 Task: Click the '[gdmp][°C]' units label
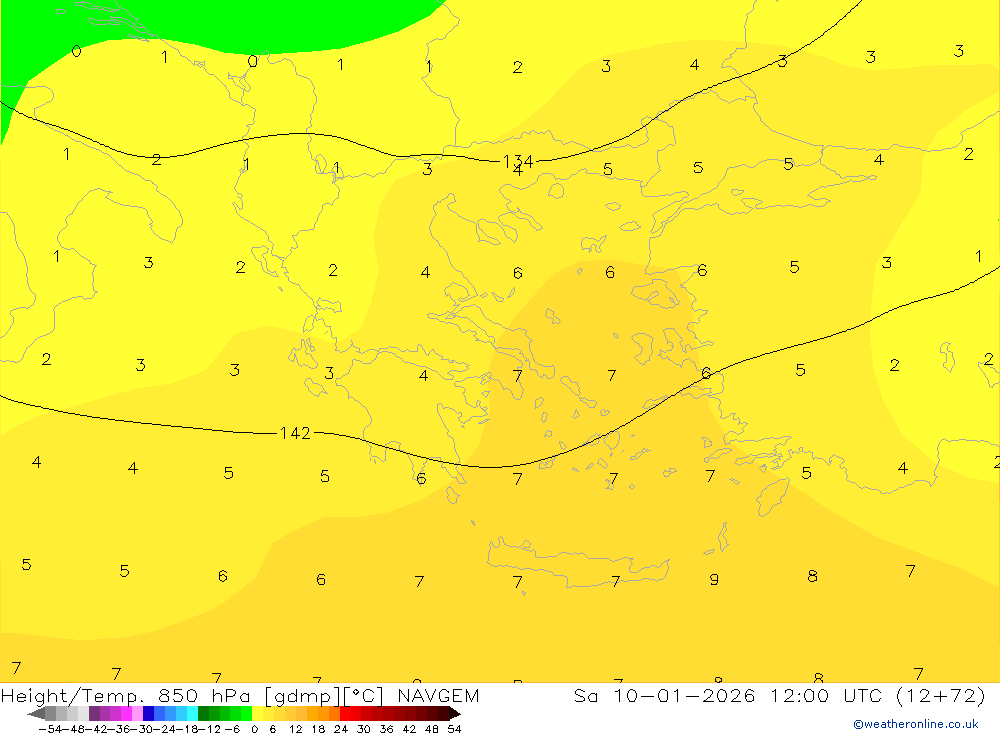point(324,696)
